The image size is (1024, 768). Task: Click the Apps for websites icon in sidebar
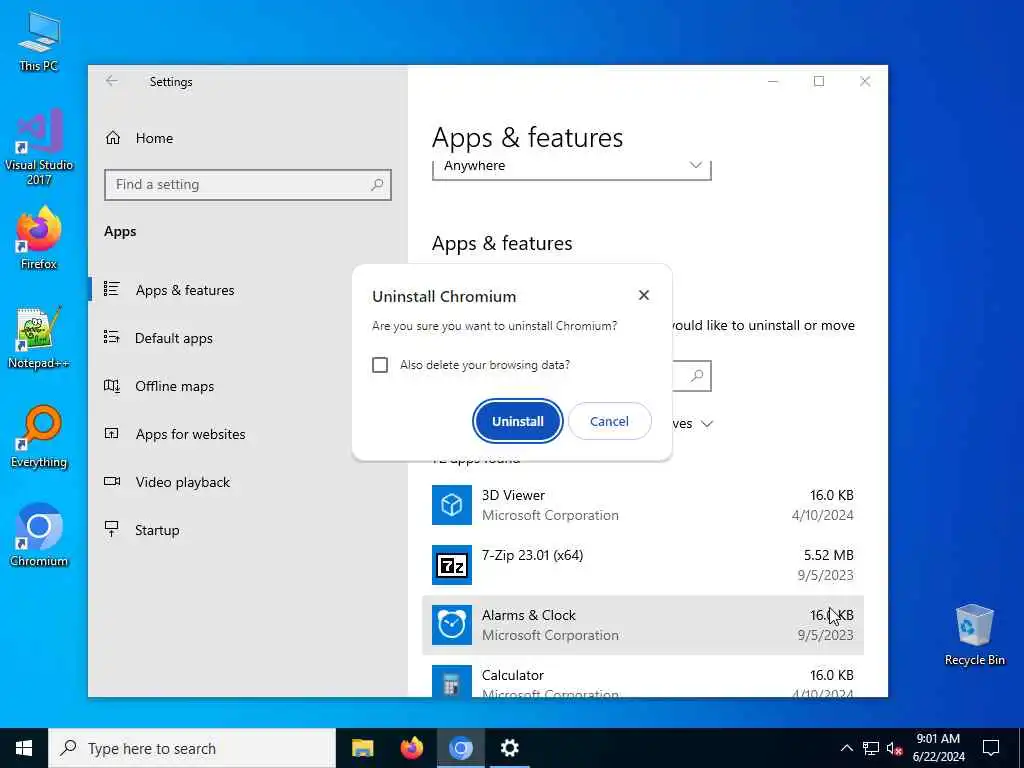coord(112,433)
